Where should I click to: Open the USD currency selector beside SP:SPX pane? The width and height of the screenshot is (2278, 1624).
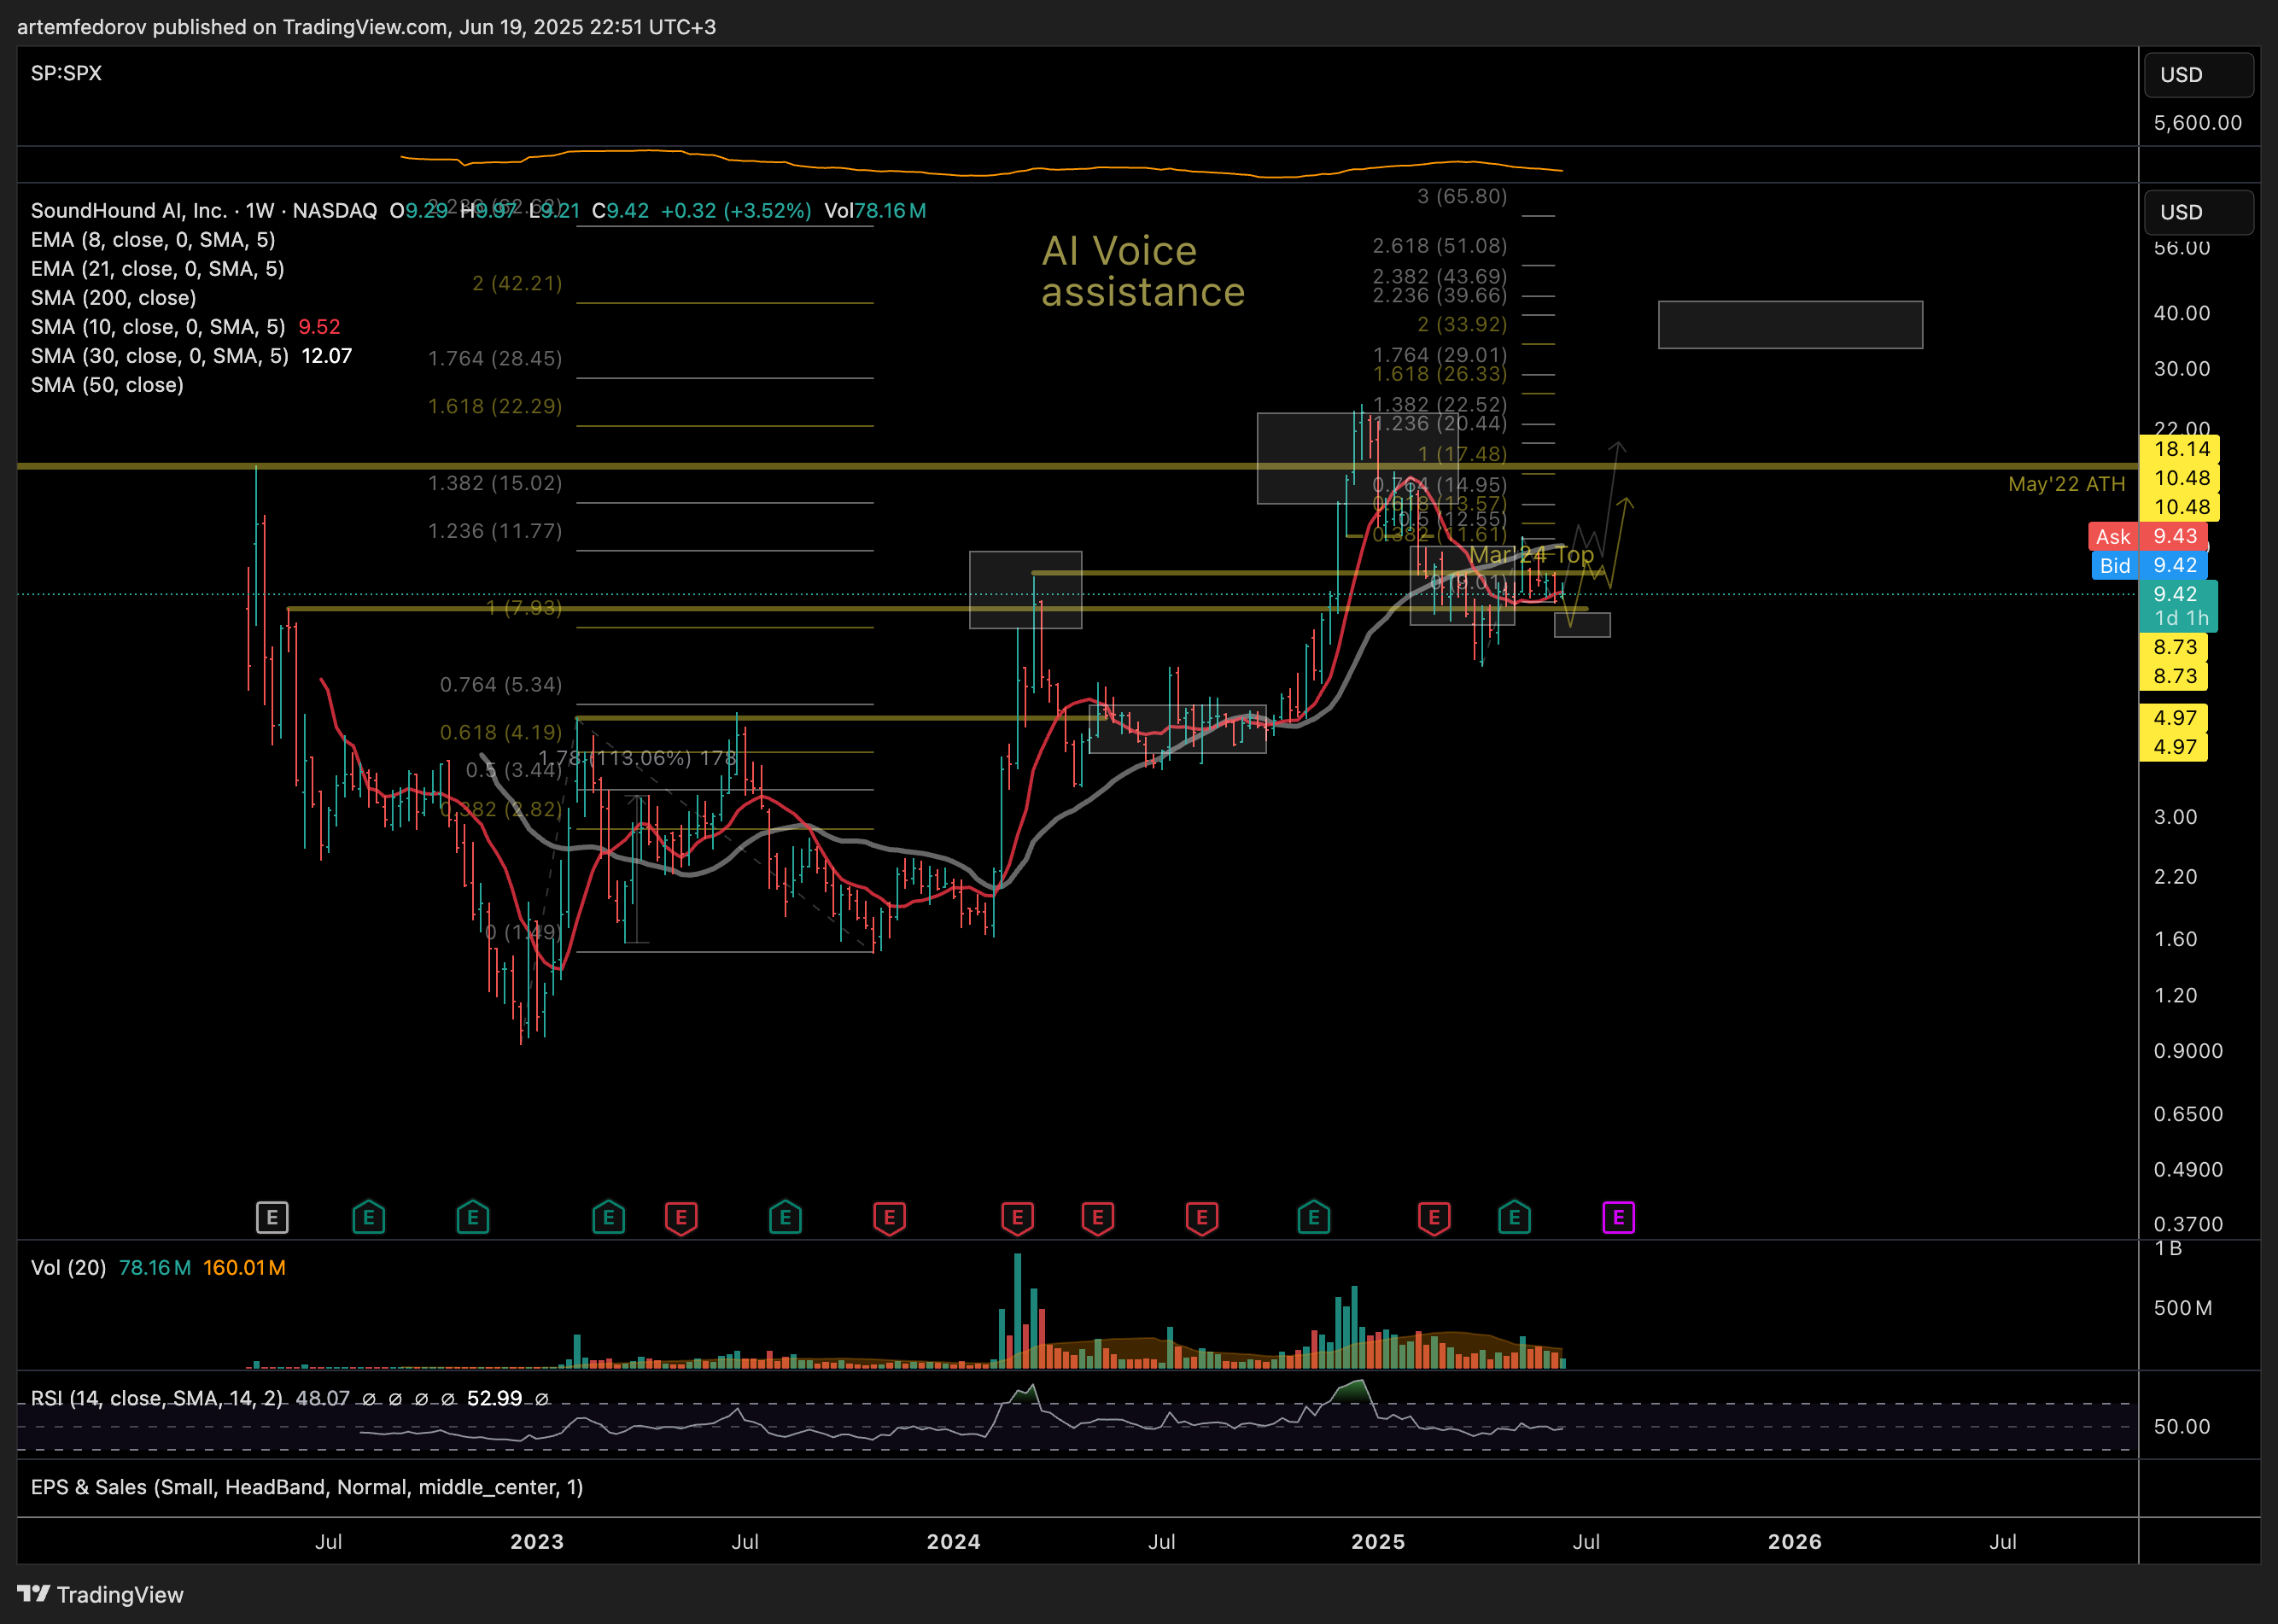click(2198, 75)
